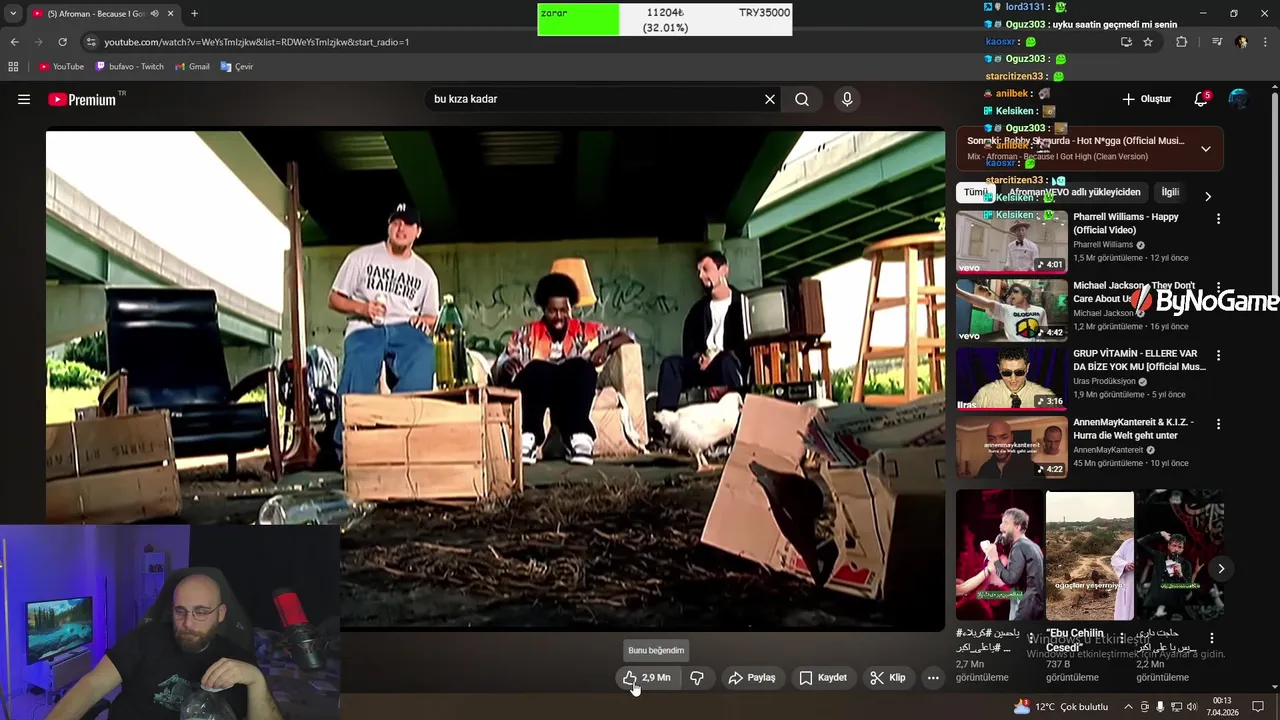Image resolution: width=1280 pixels, height=720 pixels.
Task: Open the Ebu Cehilin Cesedi short
Action: [x=1090, y=555]
